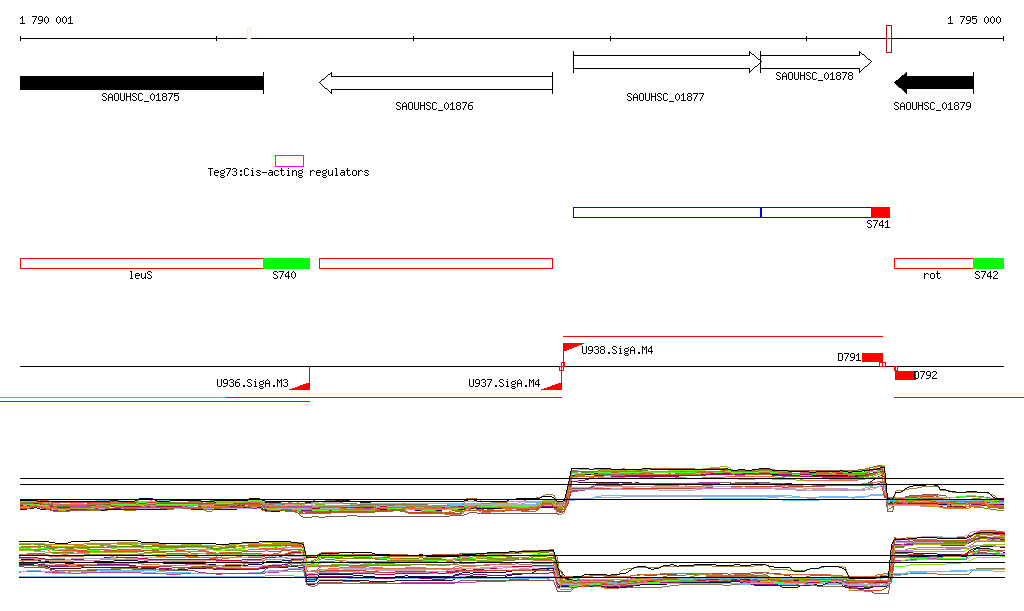Click the U937.SigA.M4 label text
The width and height of the screenshot is (1024, 611).
[x=504, y=383]
